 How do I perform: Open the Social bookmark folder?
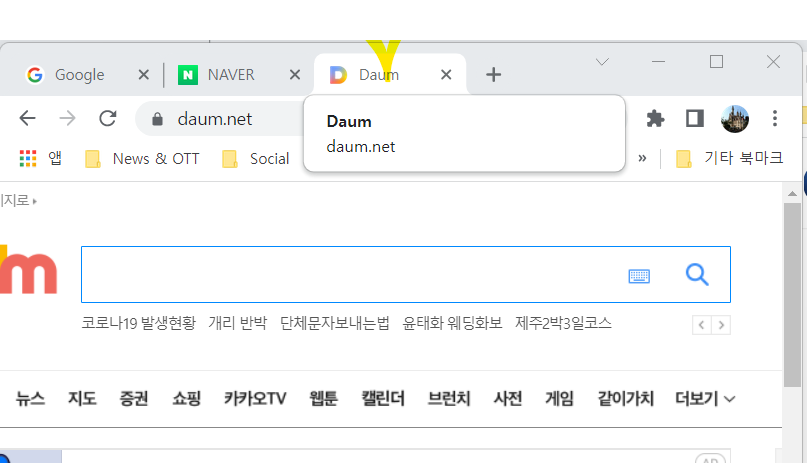point(255,159)
